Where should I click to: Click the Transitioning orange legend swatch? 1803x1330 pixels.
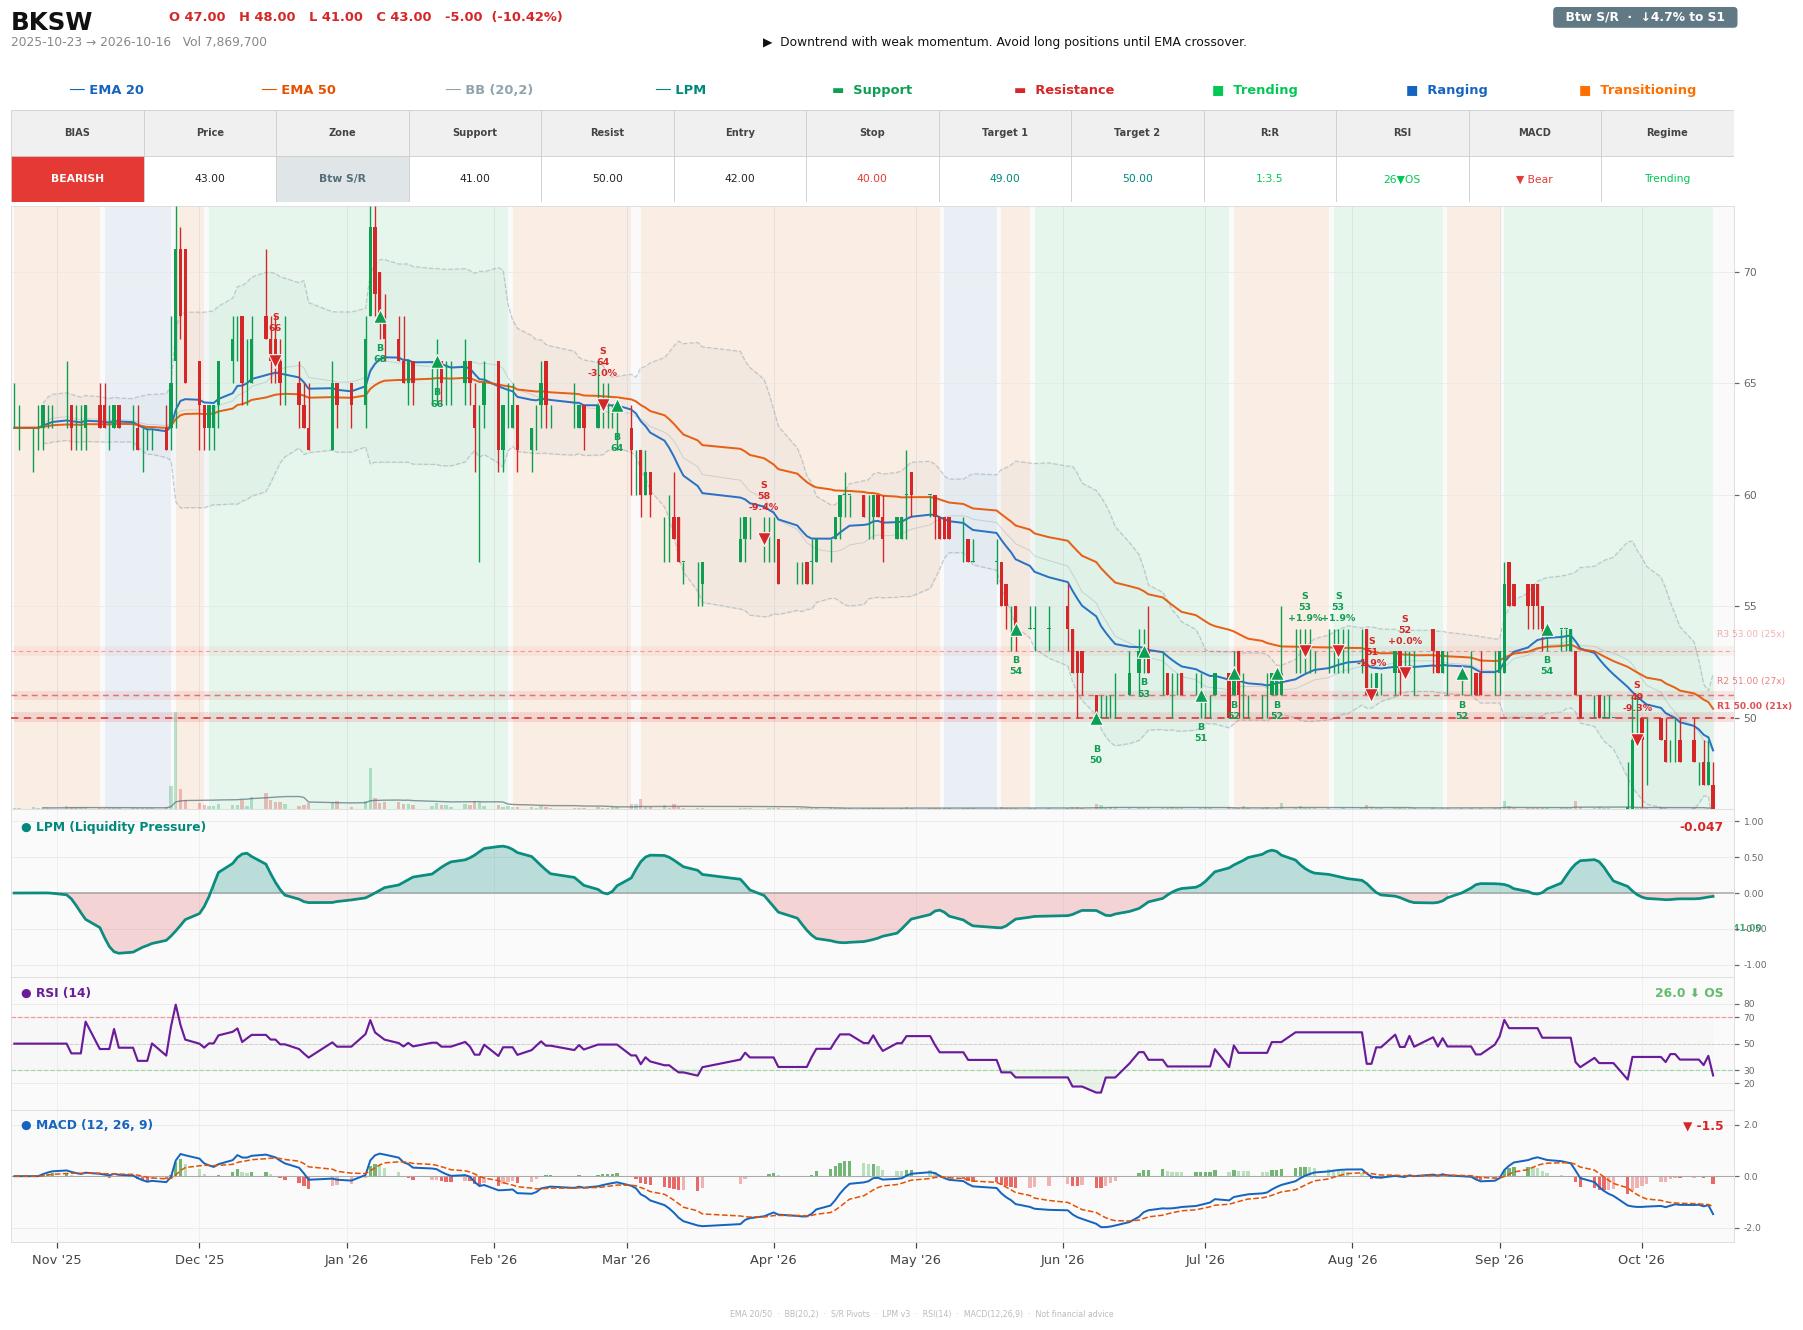click(1585, 90)
